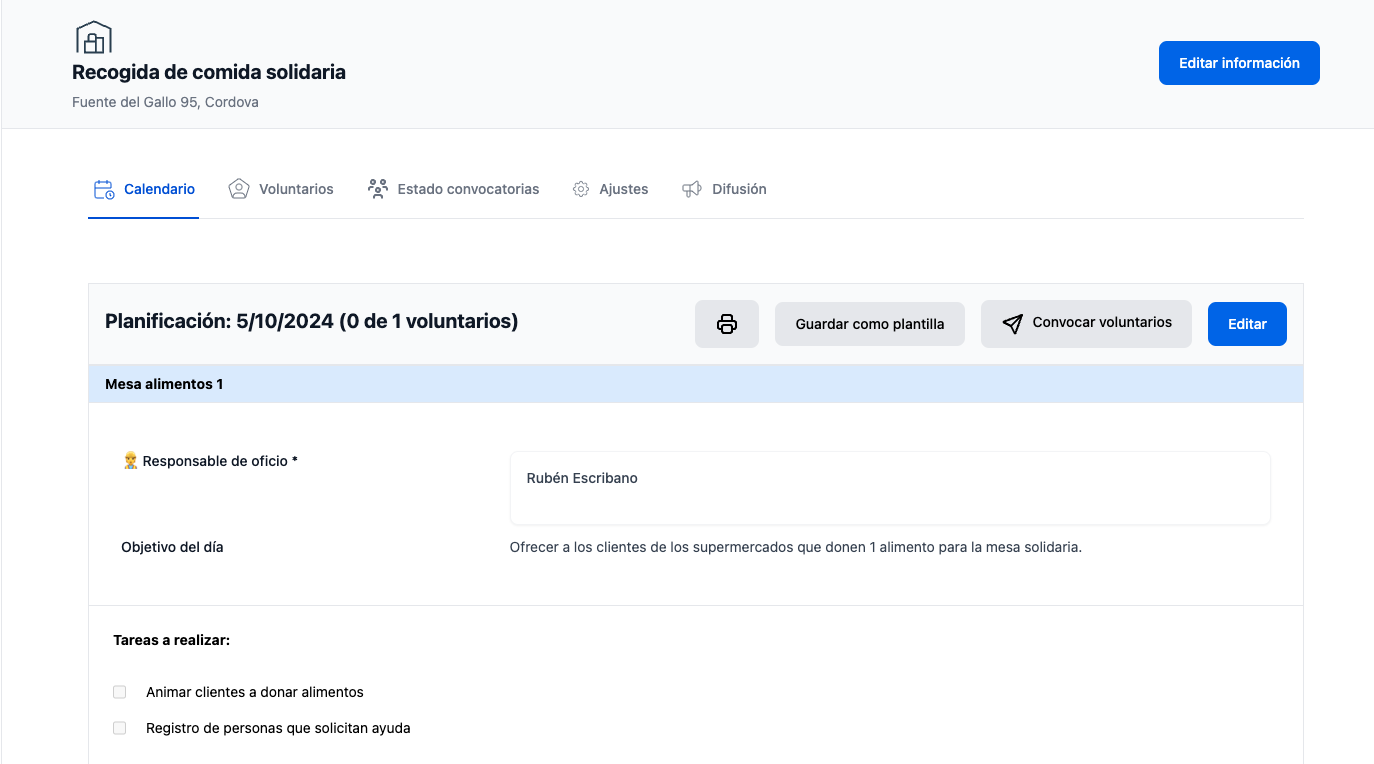Viewport: 1374px width, 764px height.
Task: Click the megaphone icon beside Difusión
Action: (692, 189)
